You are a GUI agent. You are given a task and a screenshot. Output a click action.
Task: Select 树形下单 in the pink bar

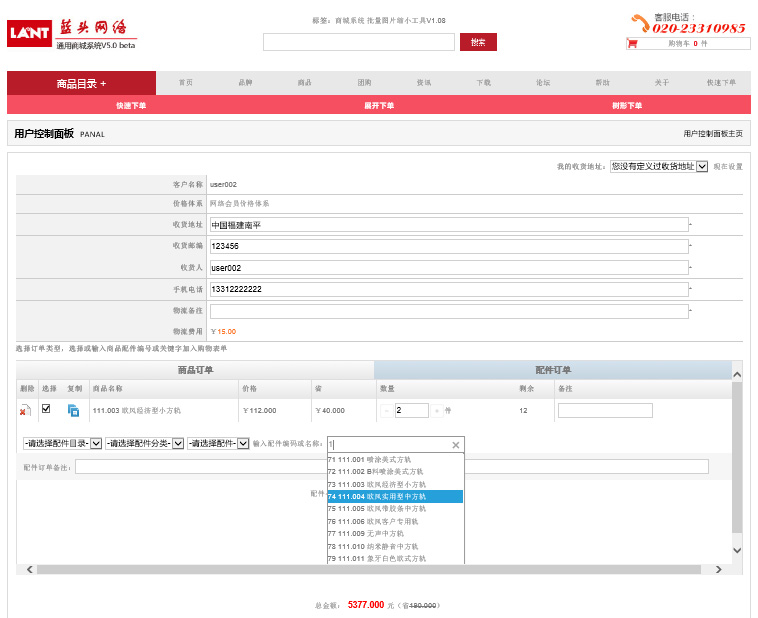[x=627, y=105]
